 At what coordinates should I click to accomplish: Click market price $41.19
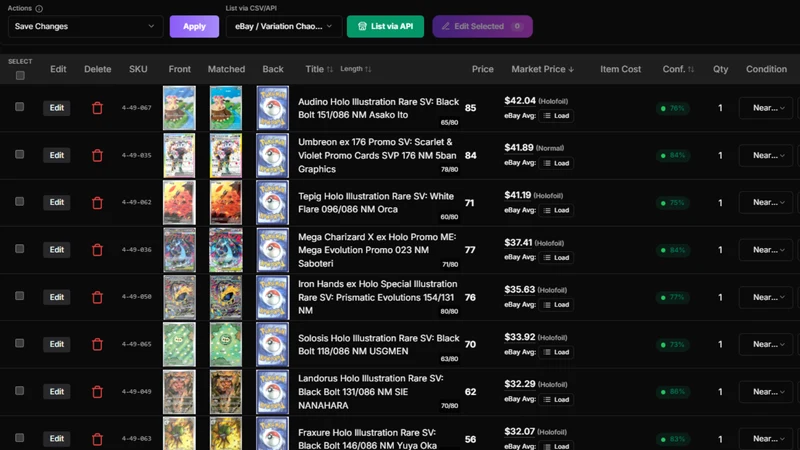[517, 195]
